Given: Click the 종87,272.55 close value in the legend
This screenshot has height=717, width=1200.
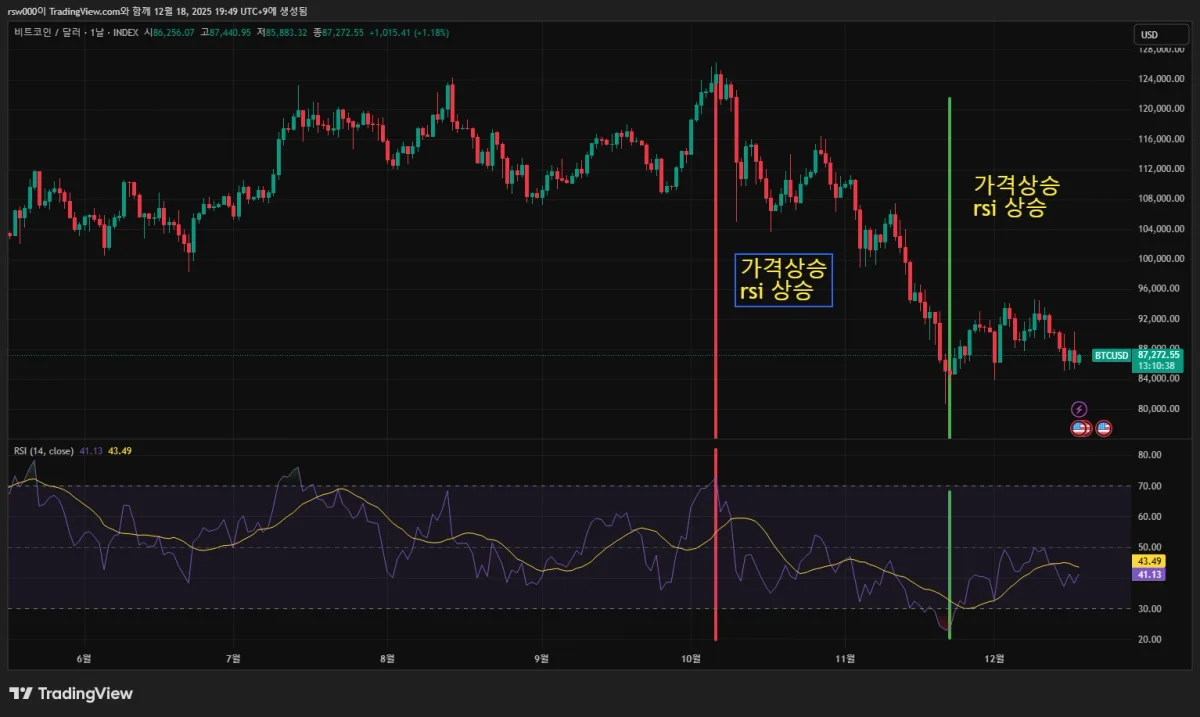Looking at the screenshot, I should click(x=336, y=33).
